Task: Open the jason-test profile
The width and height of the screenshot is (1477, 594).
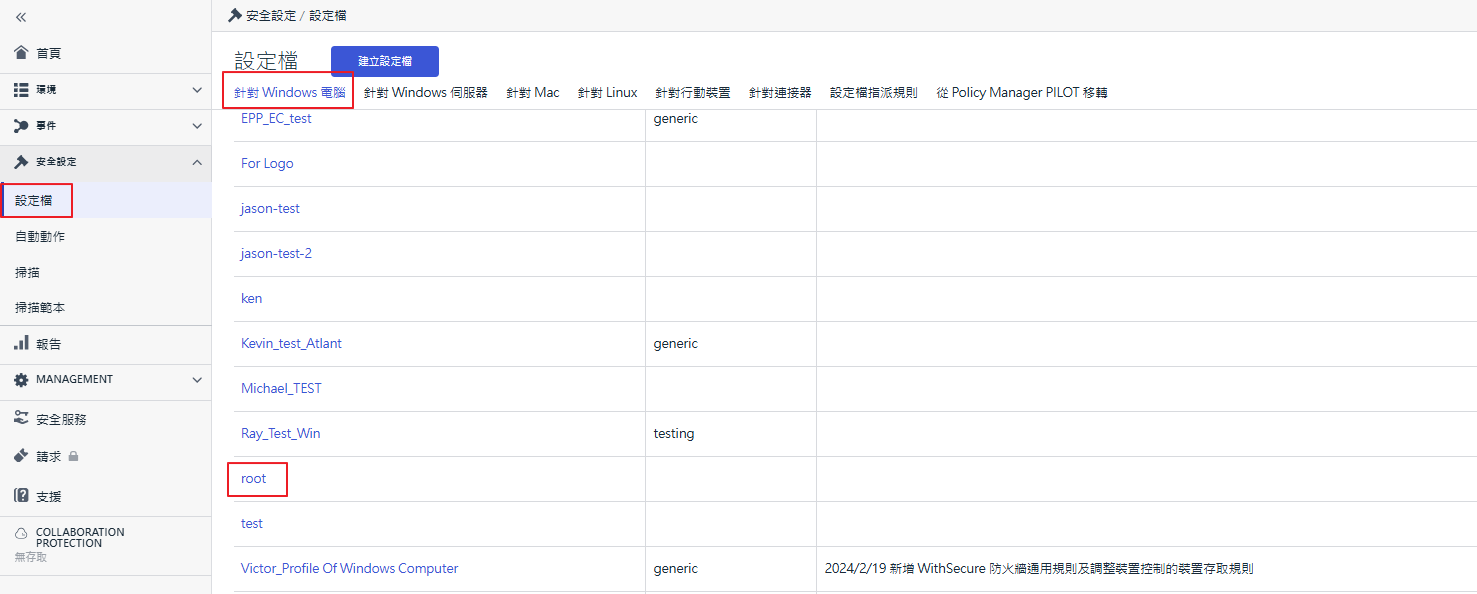Action: [x=270, y=208]
